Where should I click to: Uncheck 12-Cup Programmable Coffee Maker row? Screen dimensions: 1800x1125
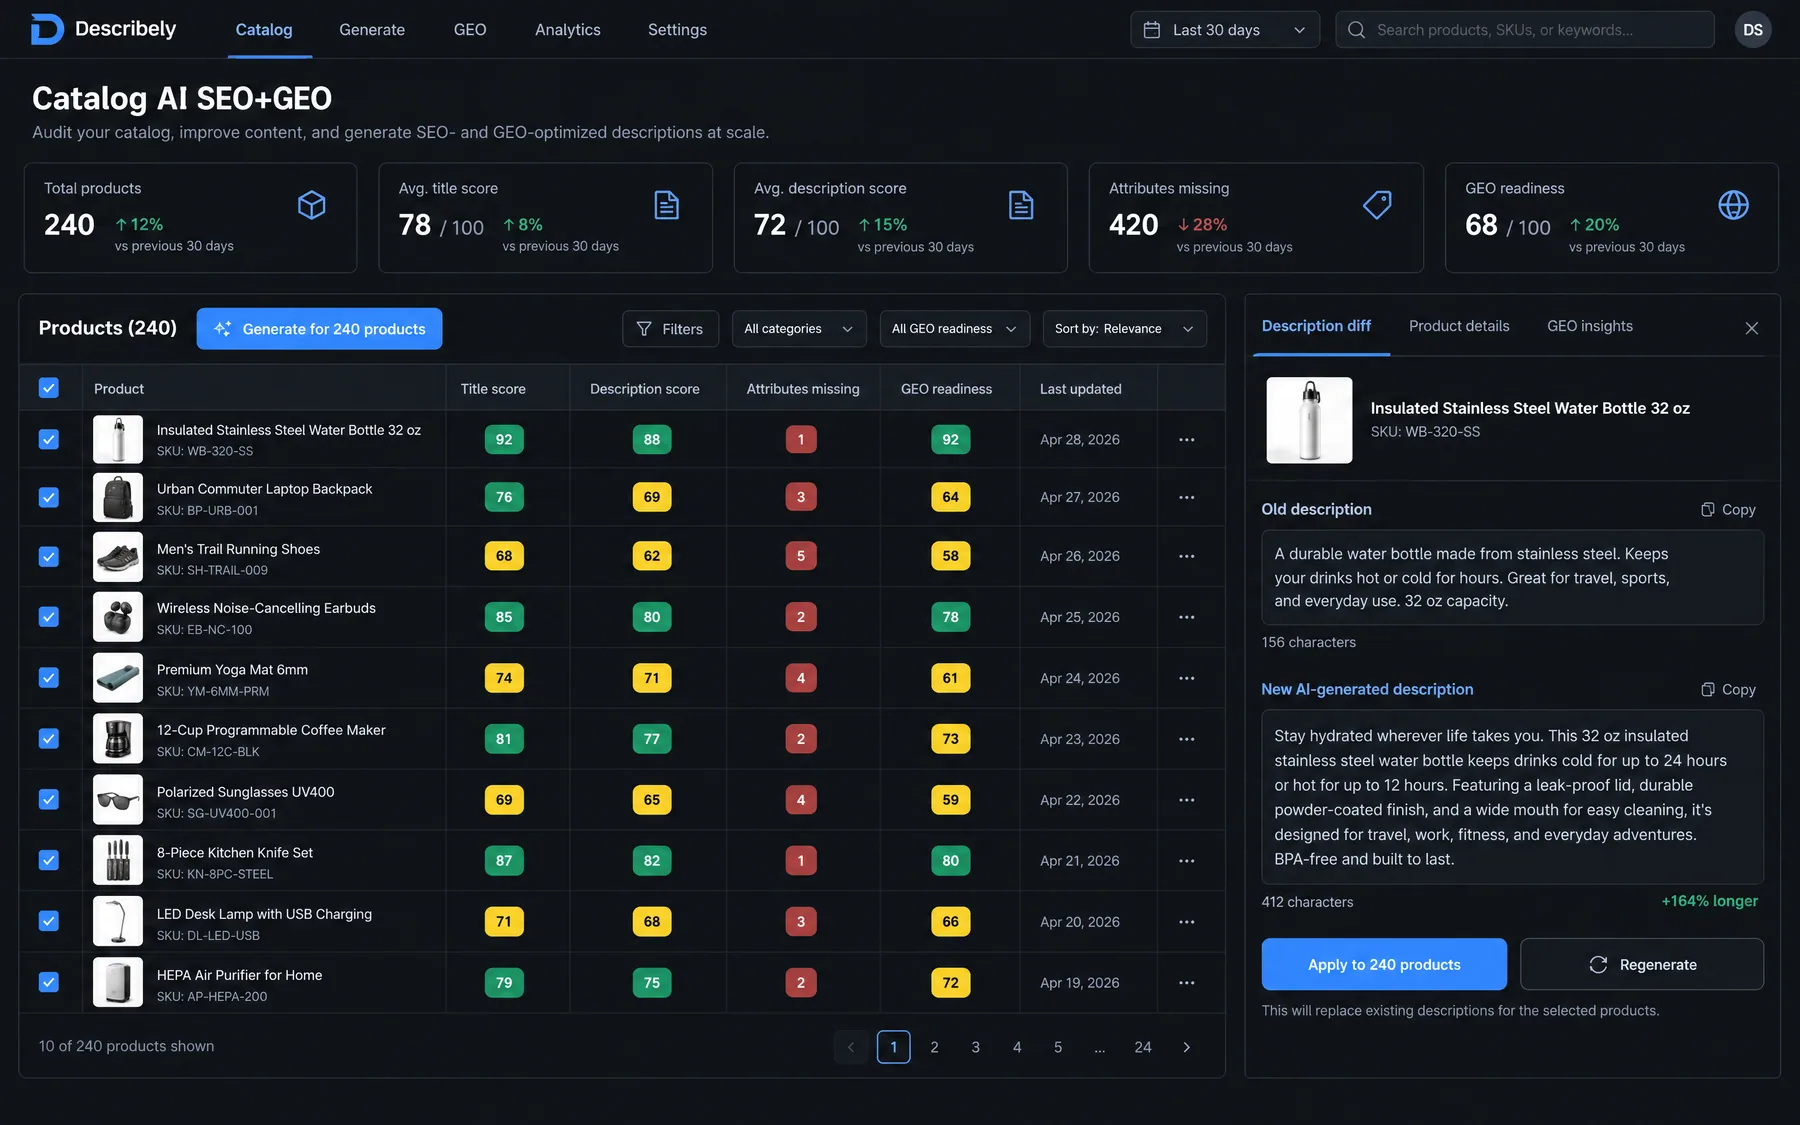[49, 738]
